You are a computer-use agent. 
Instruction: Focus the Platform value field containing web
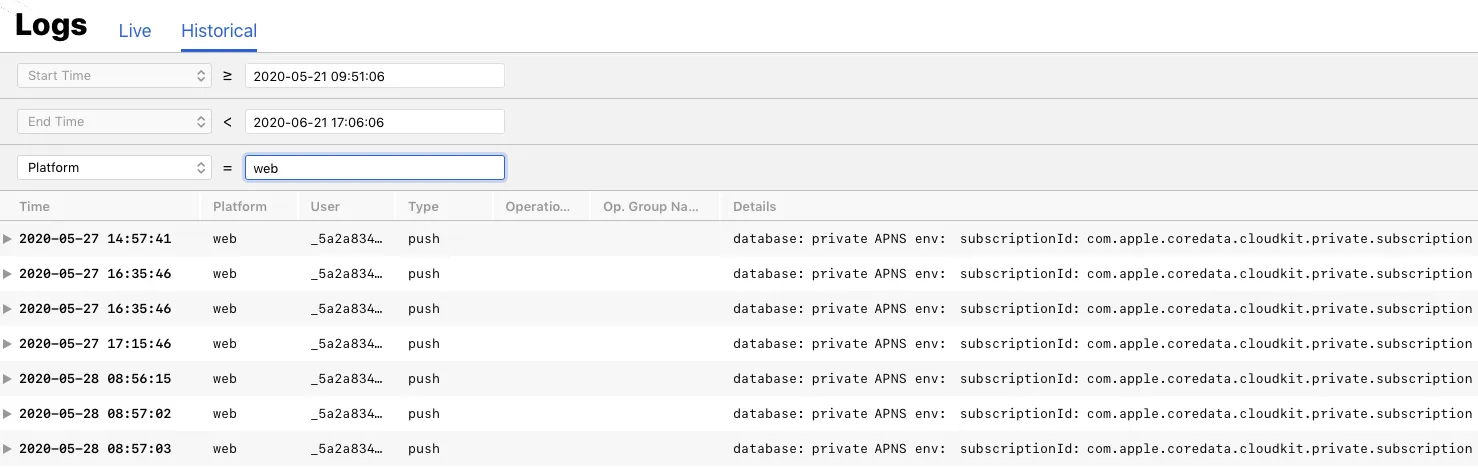coord(374,168)
